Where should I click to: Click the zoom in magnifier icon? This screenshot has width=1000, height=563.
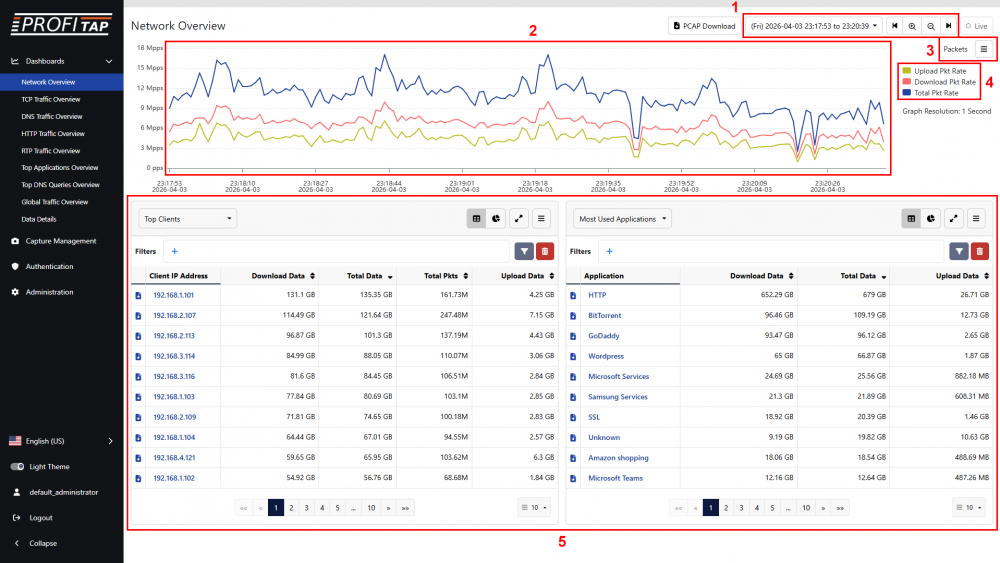[912, 26]
